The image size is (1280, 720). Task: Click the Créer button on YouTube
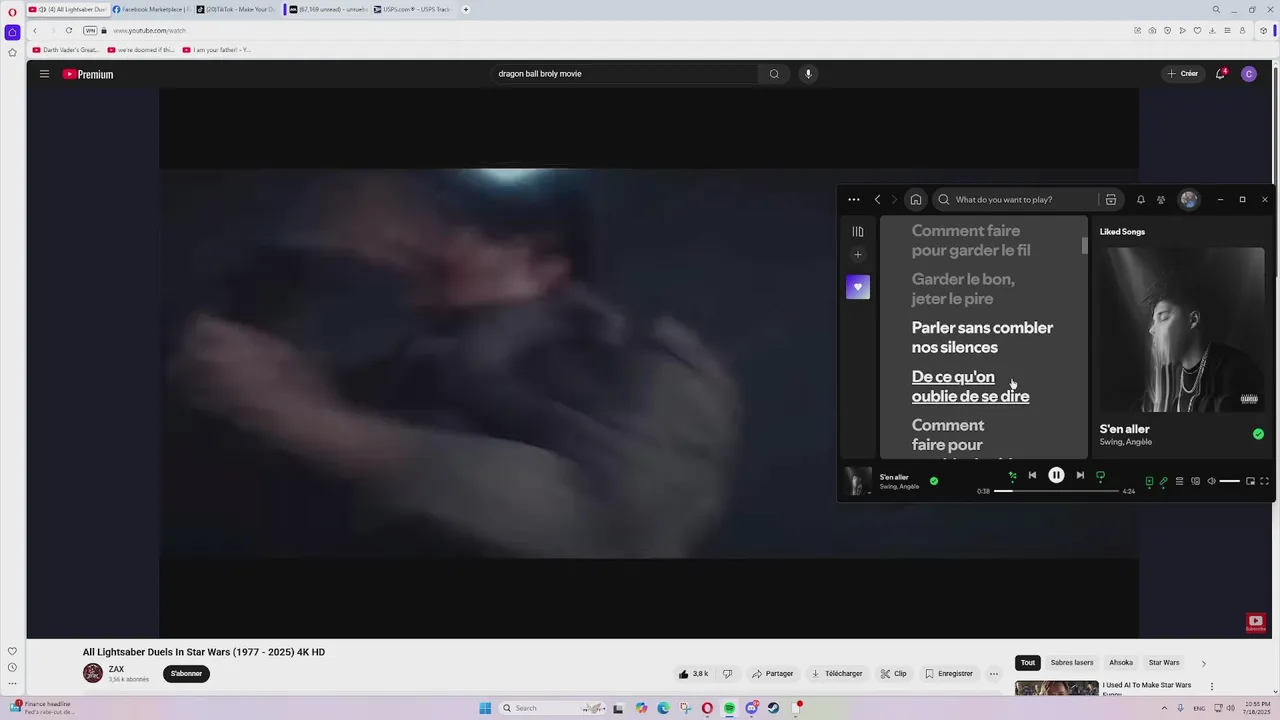click(1182, 74)
